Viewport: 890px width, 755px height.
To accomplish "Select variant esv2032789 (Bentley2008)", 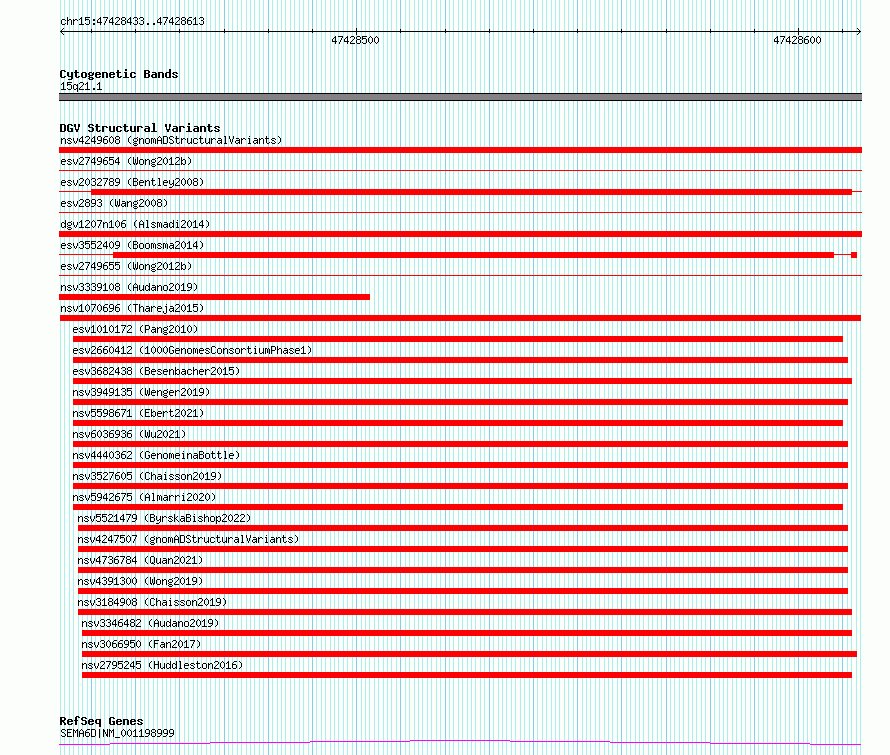I will [132, 182].
